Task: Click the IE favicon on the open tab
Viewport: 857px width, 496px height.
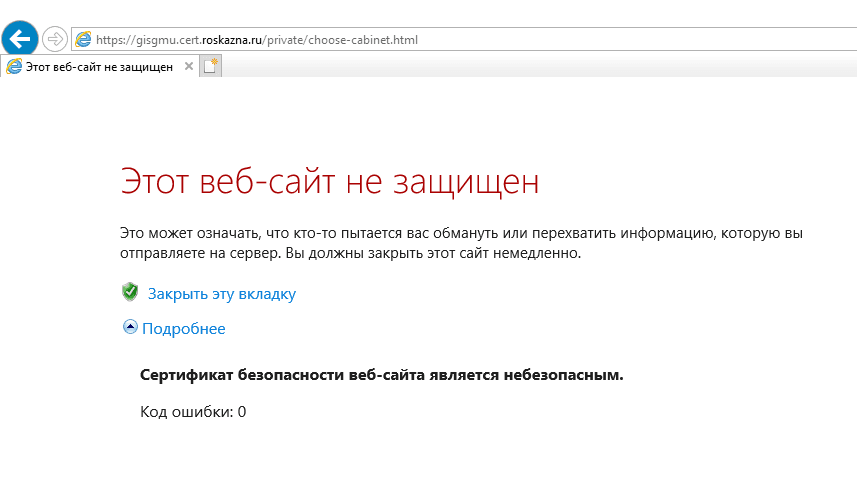Action: (x=14, y=66)
